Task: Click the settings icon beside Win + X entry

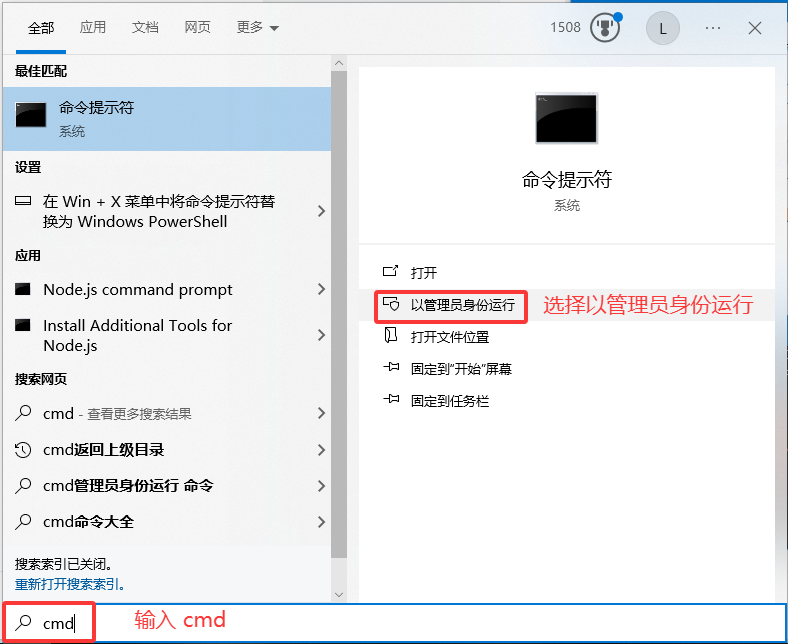Action: pyautogui.click(x=23, y=201)
